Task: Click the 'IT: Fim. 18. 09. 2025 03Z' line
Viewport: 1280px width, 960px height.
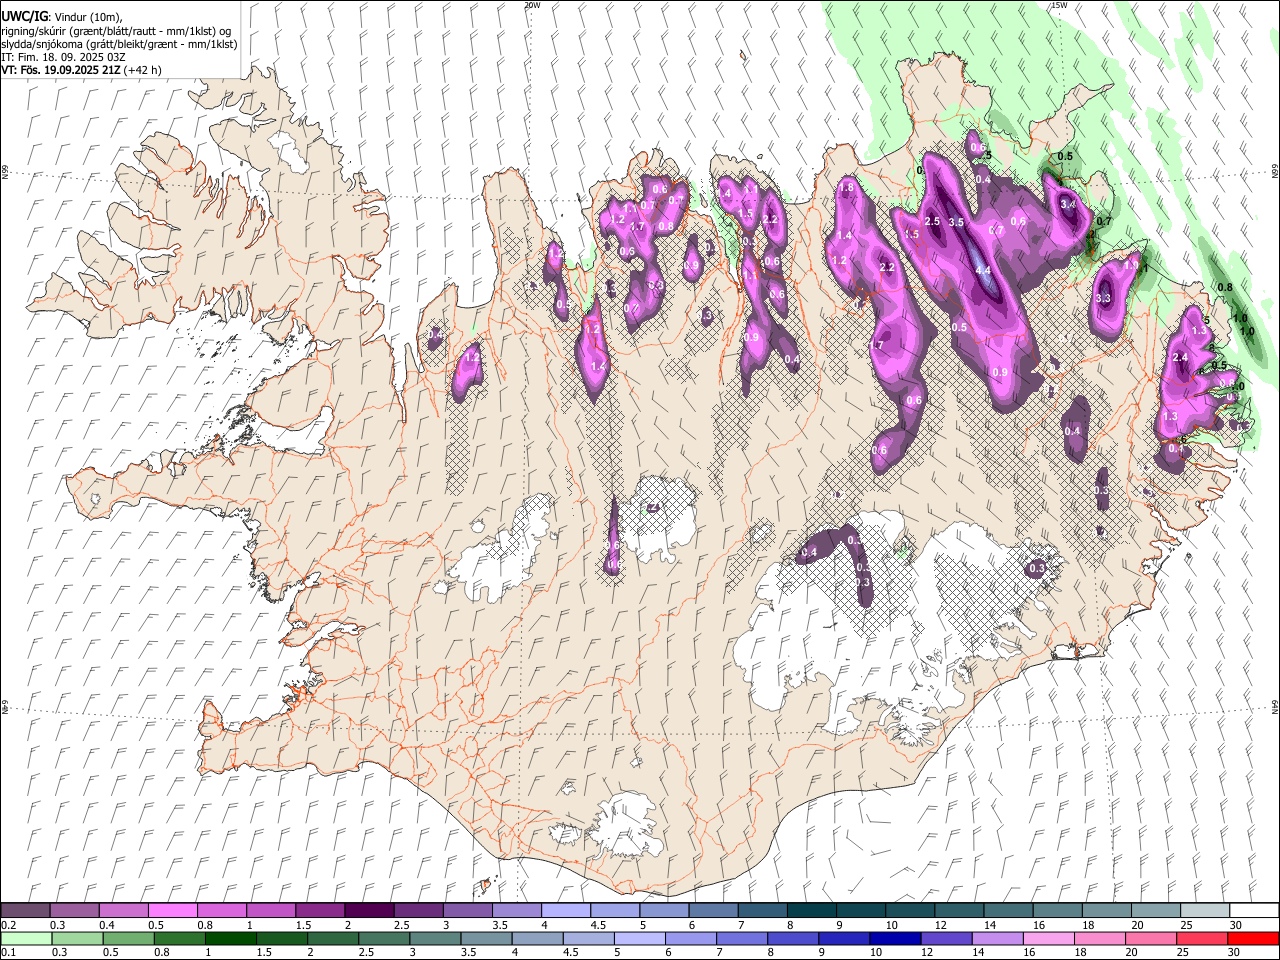Action: [x=64, y=57]
